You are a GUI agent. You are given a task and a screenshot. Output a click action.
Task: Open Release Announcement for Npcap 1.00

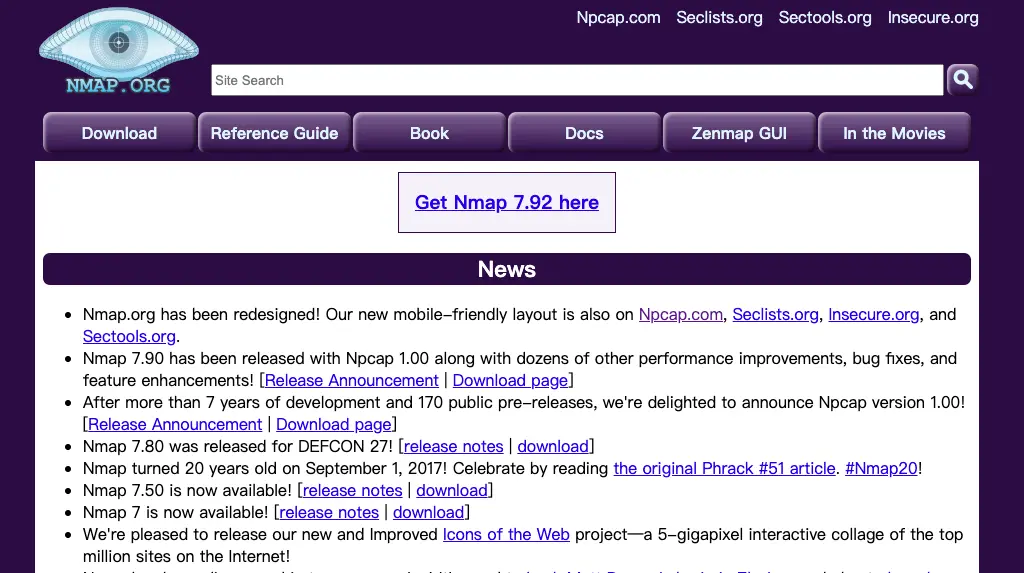click(175, 424)
